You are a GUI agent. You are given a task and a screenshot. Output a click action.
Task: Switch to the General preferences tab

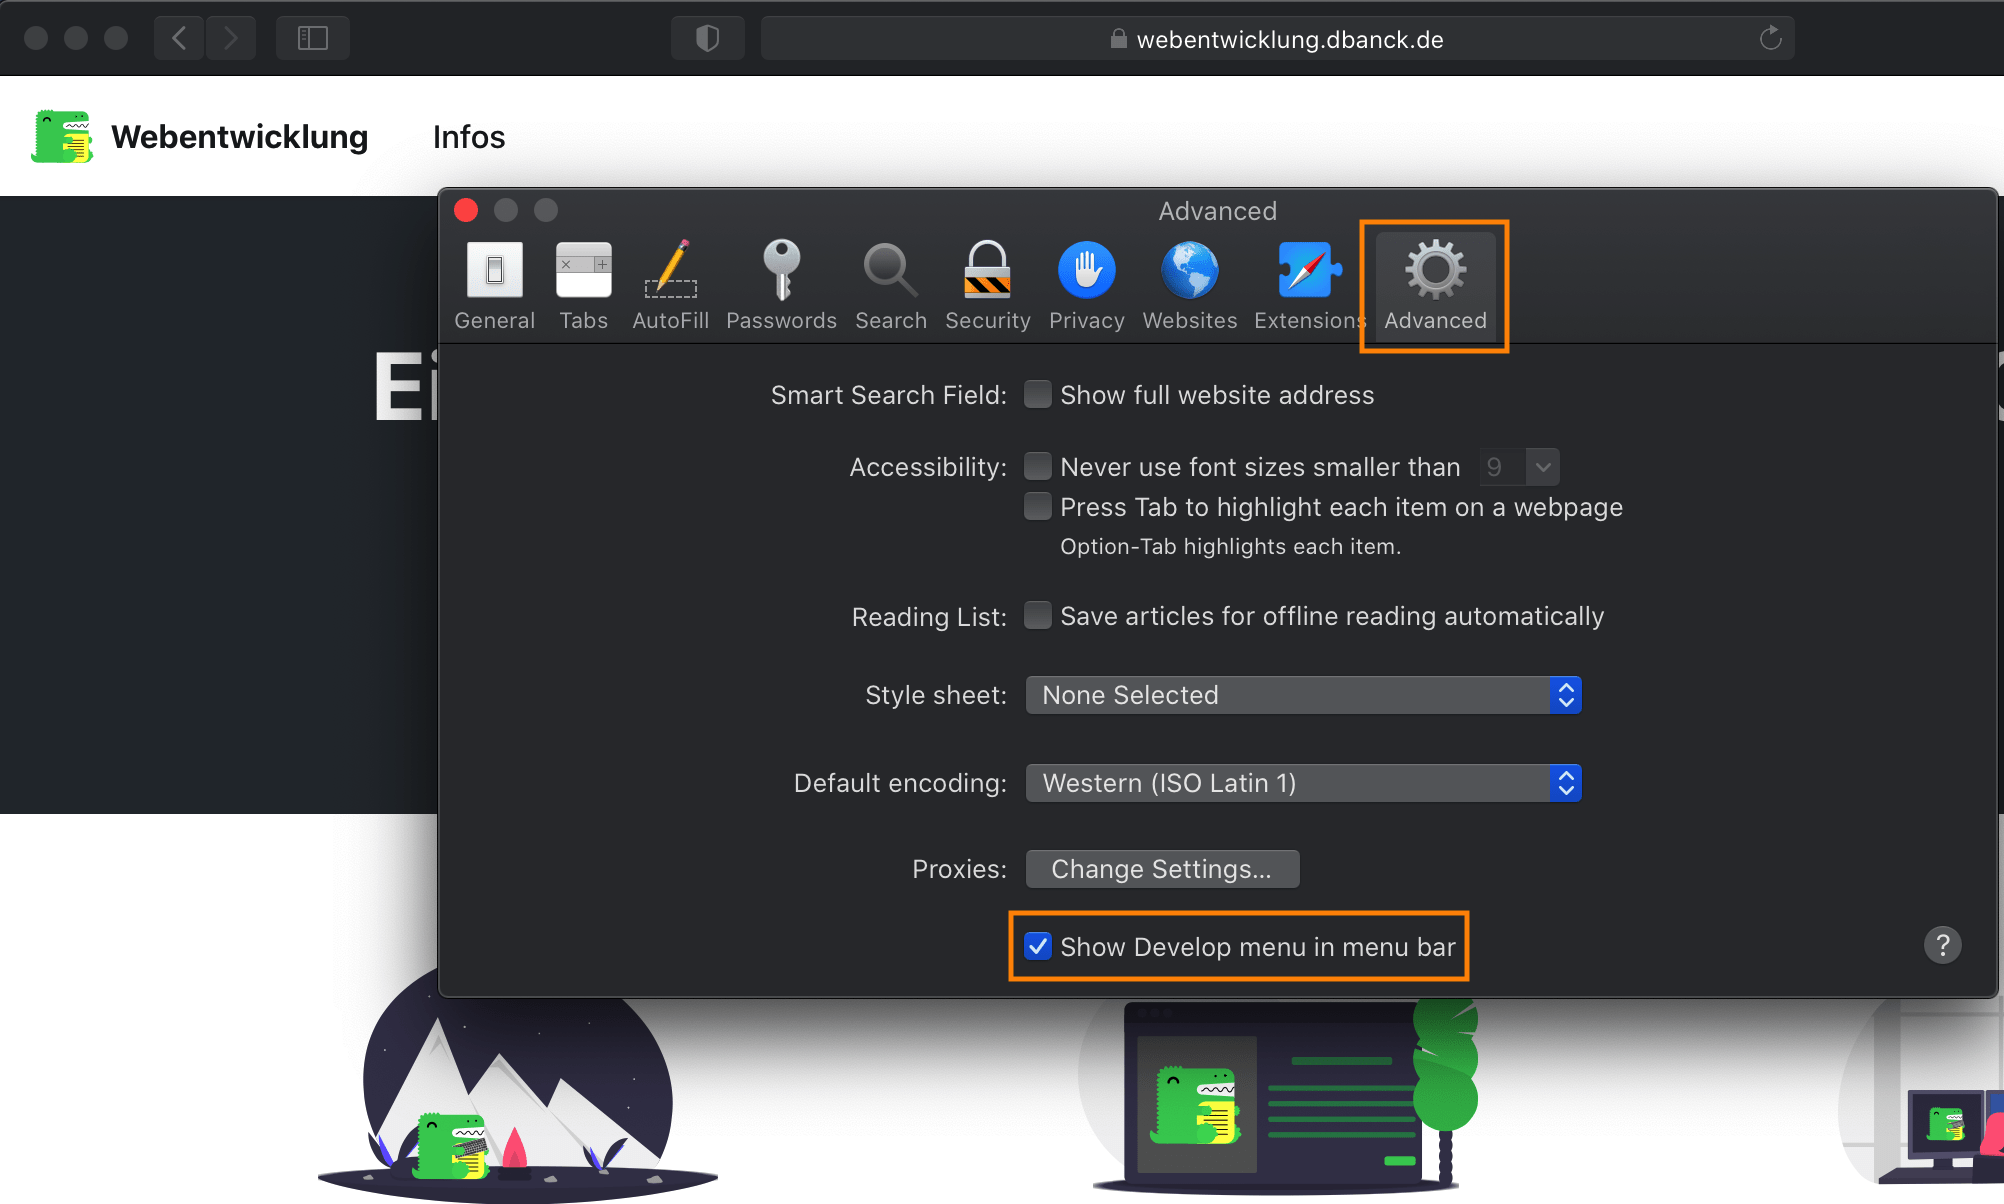(x=494, y=285)
